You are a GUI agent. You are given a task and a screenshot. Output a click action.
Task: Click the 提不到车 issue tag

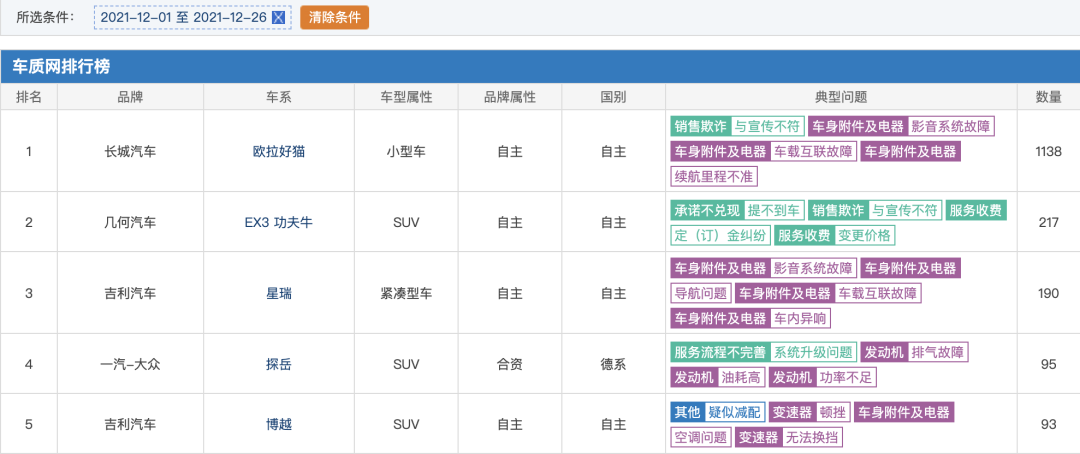point(774,210)
